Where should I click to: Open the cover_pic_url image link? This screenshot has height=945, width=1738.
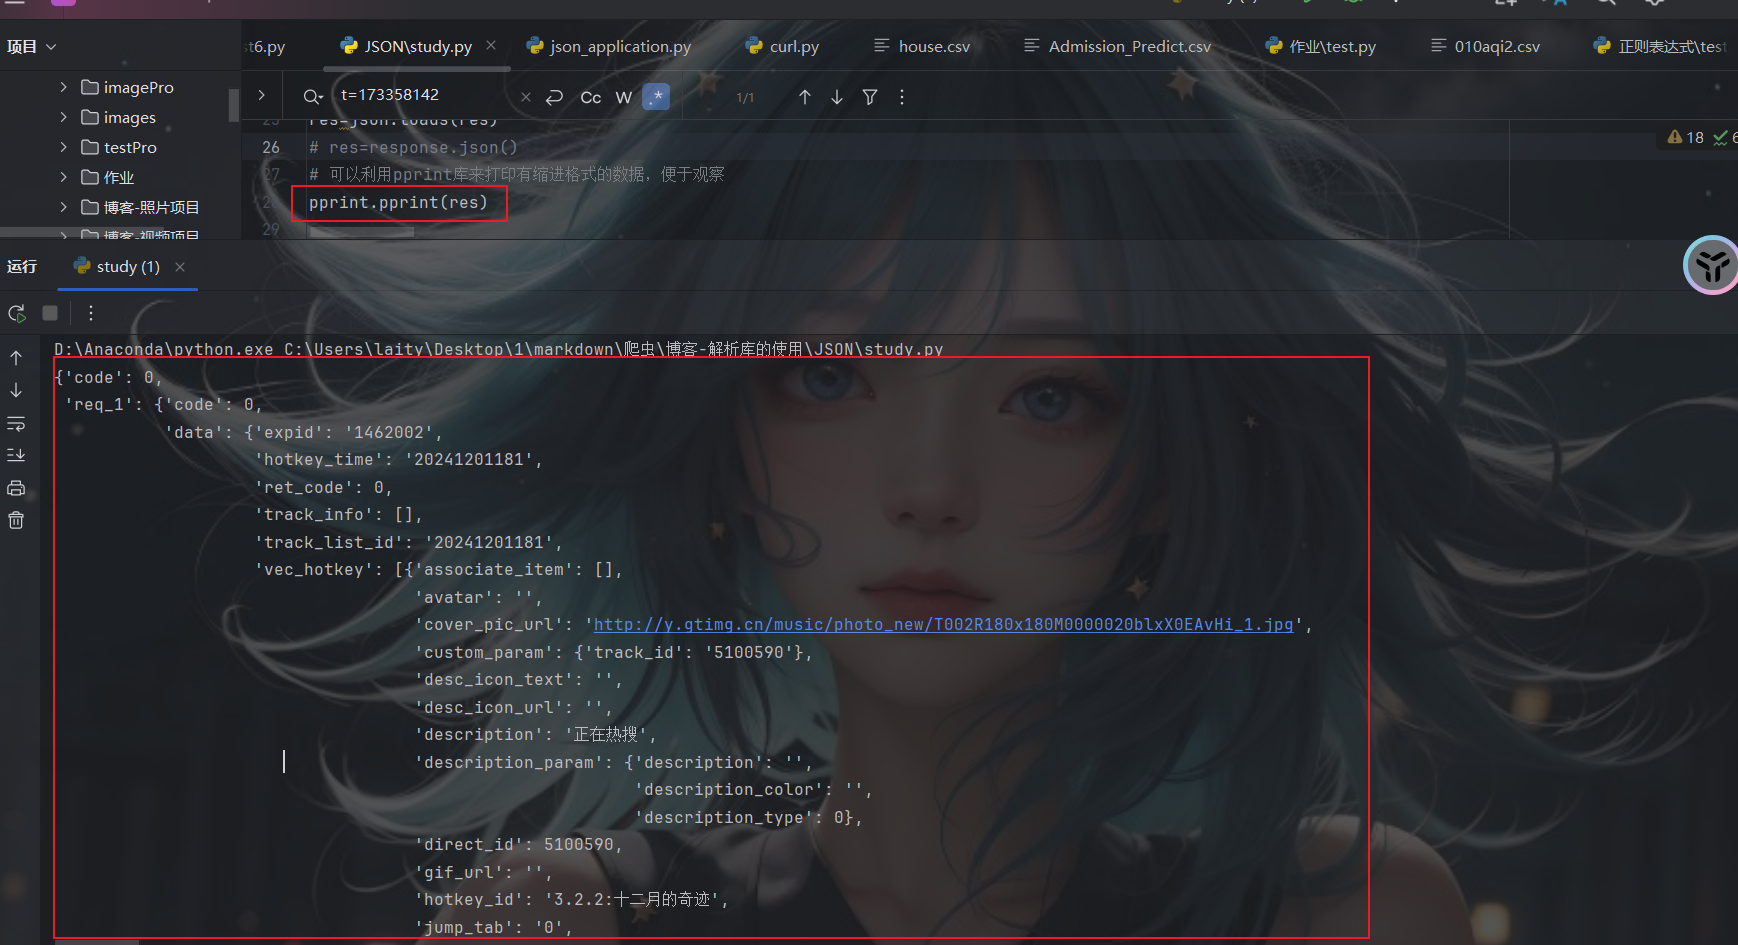[943, 624]
